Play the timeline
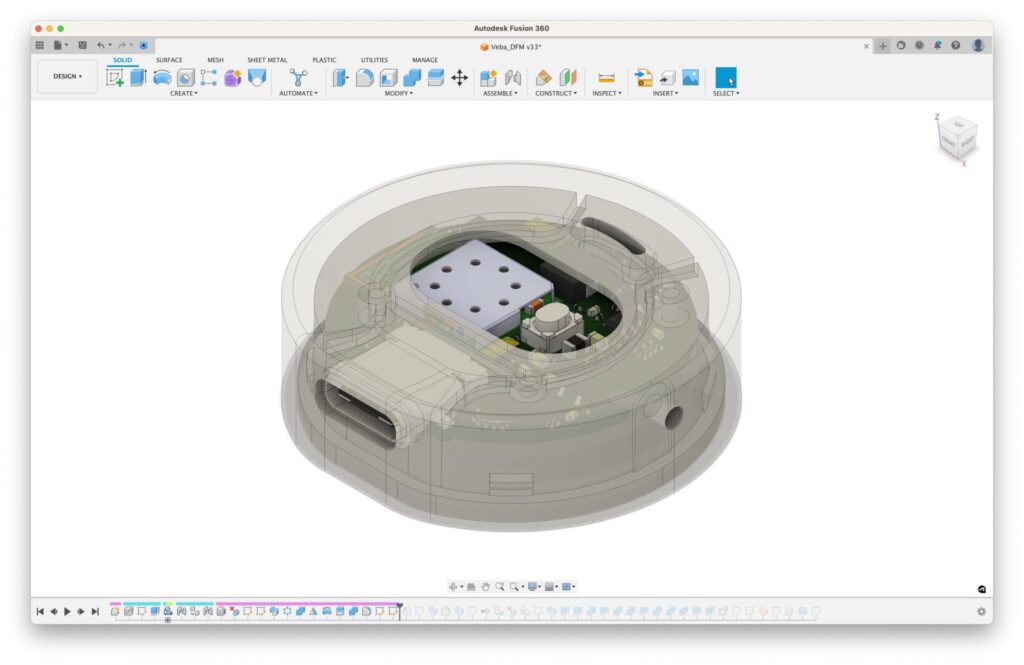The image size is (1024, 665). pyautogui.click(x=67, y=611)
